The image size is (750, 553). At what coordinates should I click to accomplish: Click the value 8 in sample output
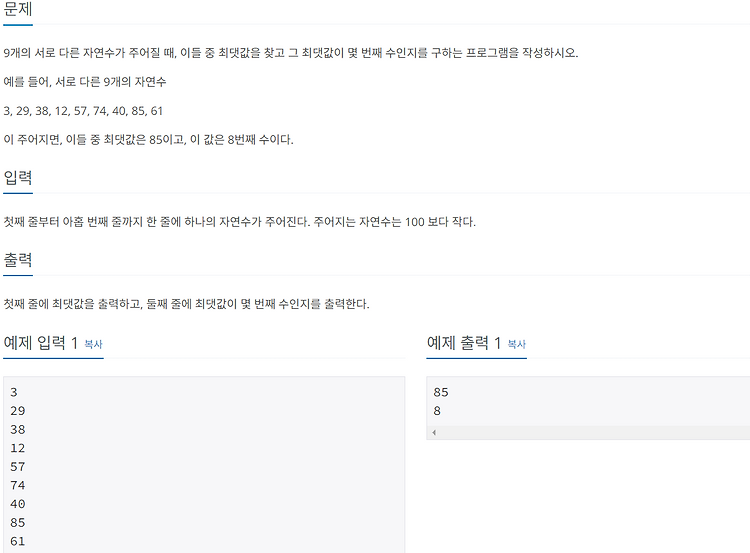point(437,411)
